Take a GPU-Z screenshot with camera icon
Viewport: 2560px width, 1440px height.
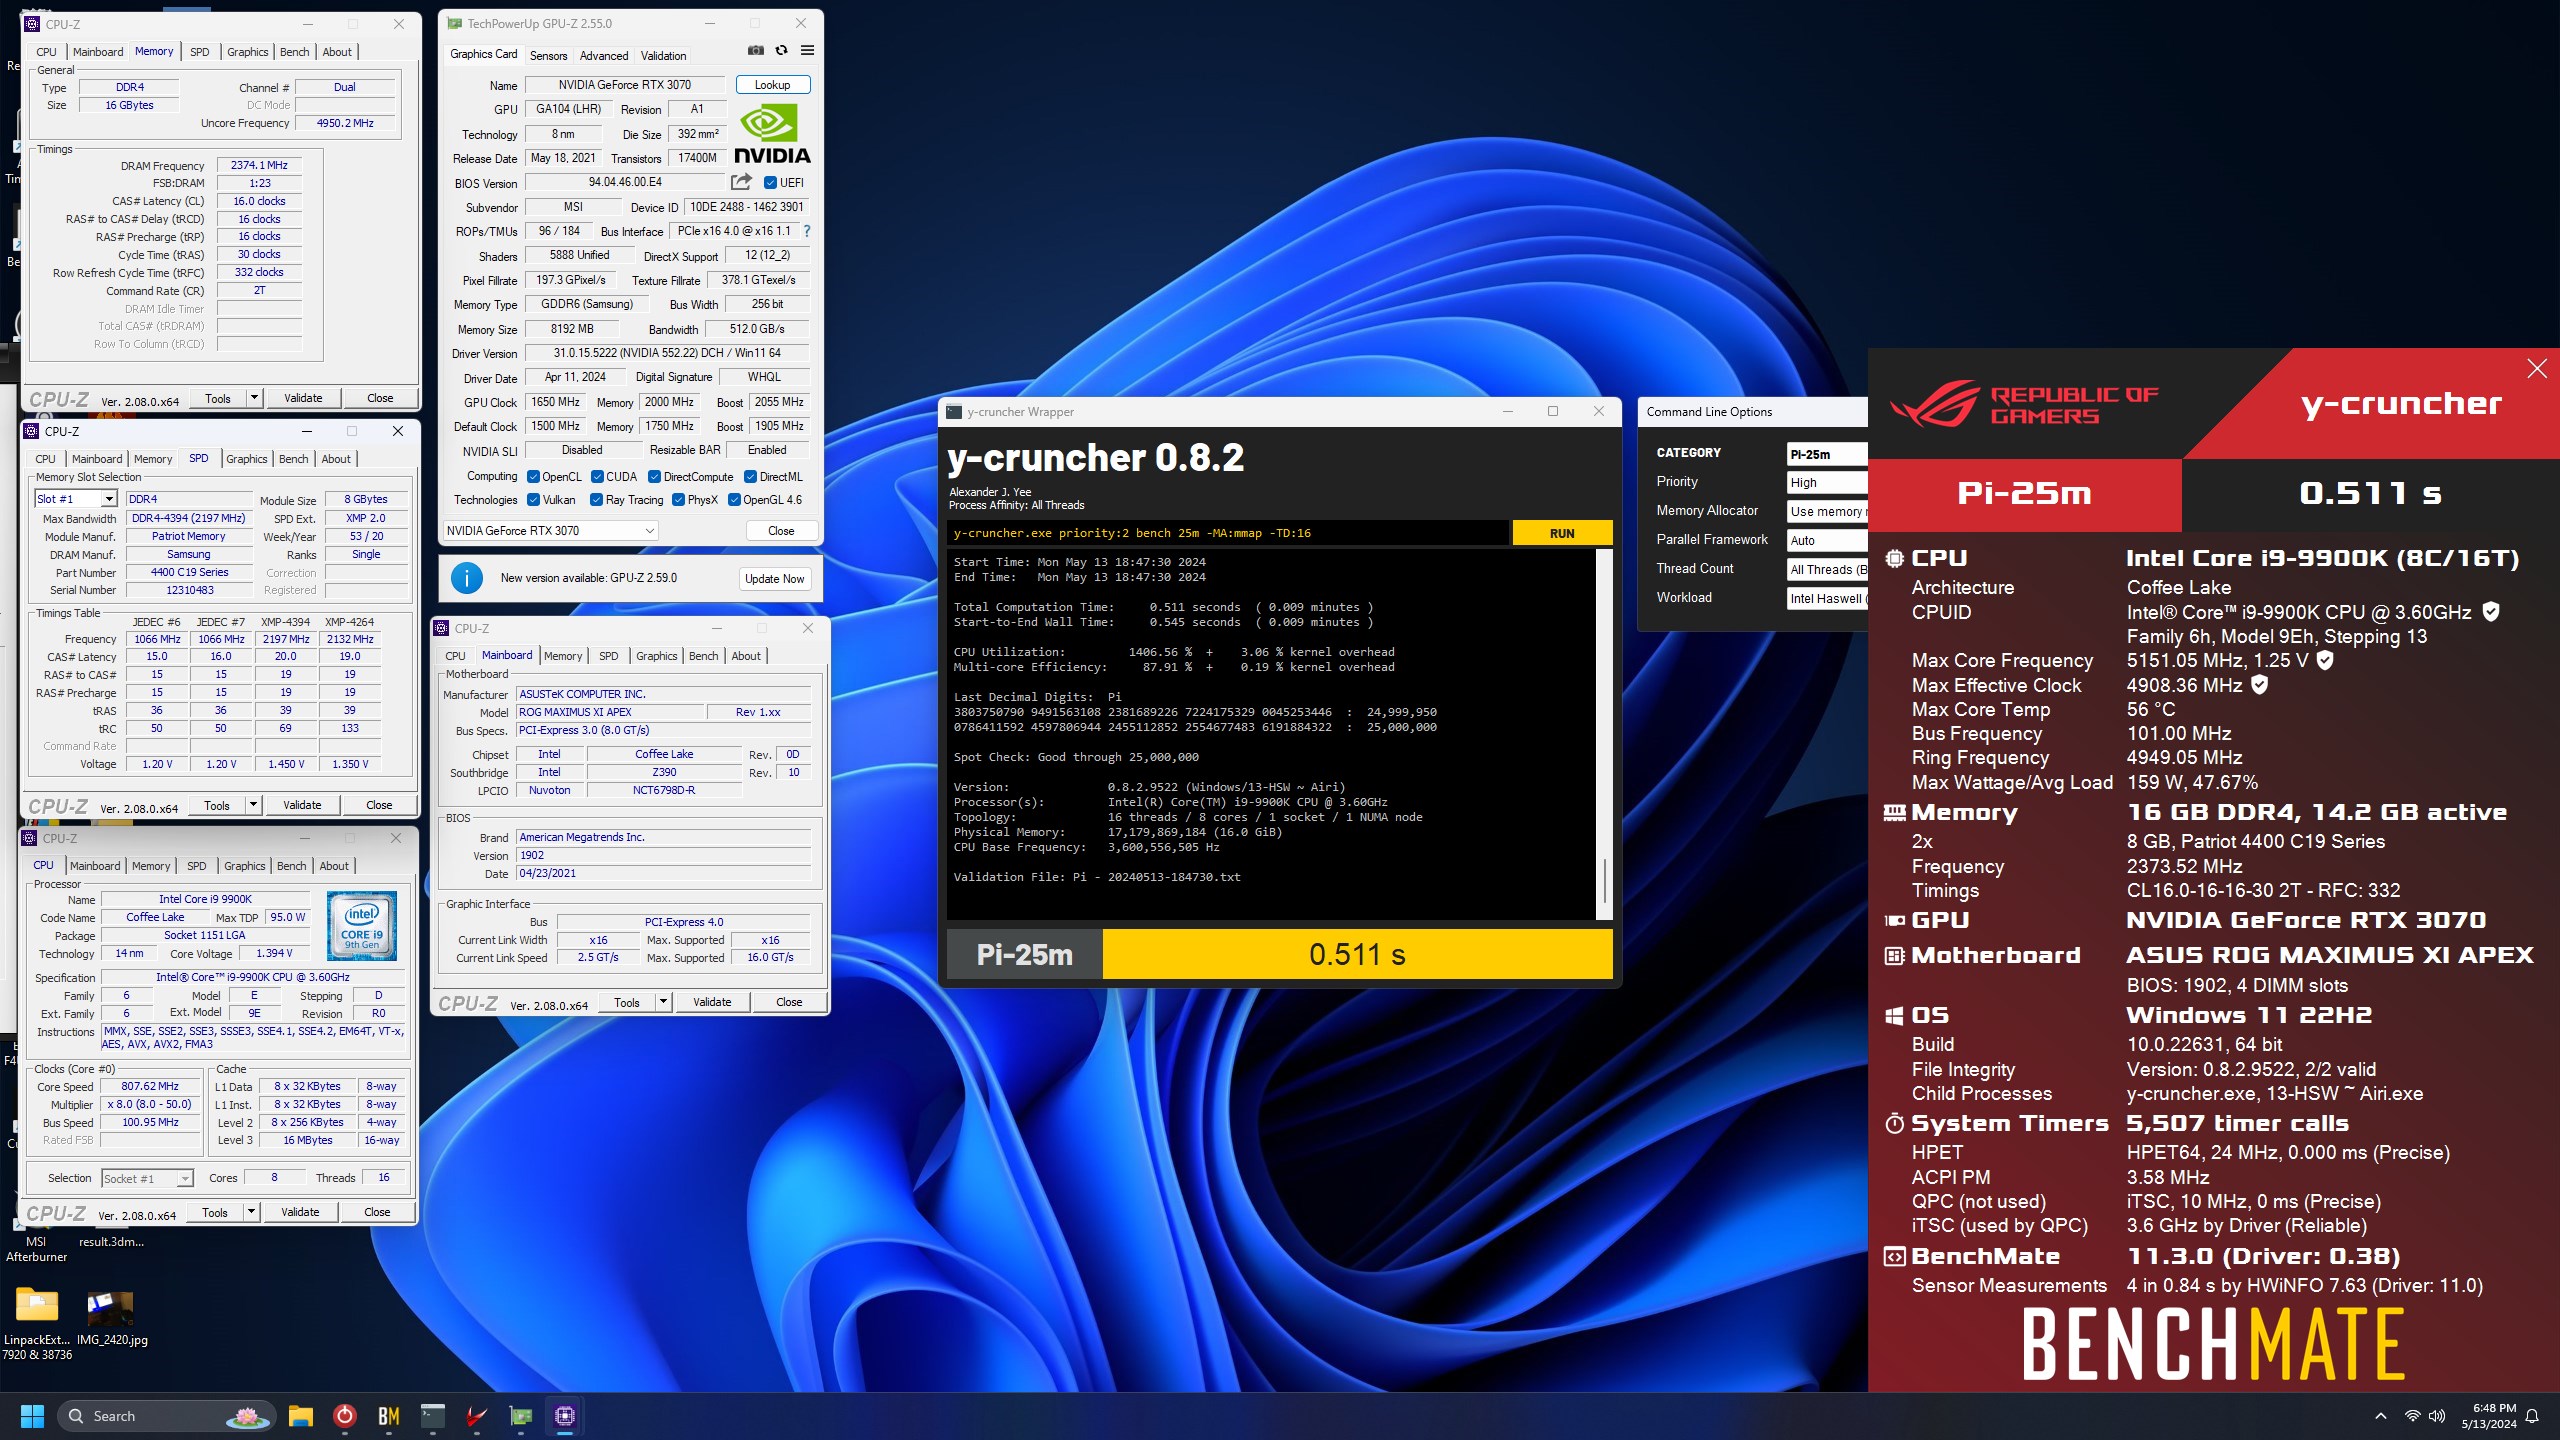(x=756, y=50)
